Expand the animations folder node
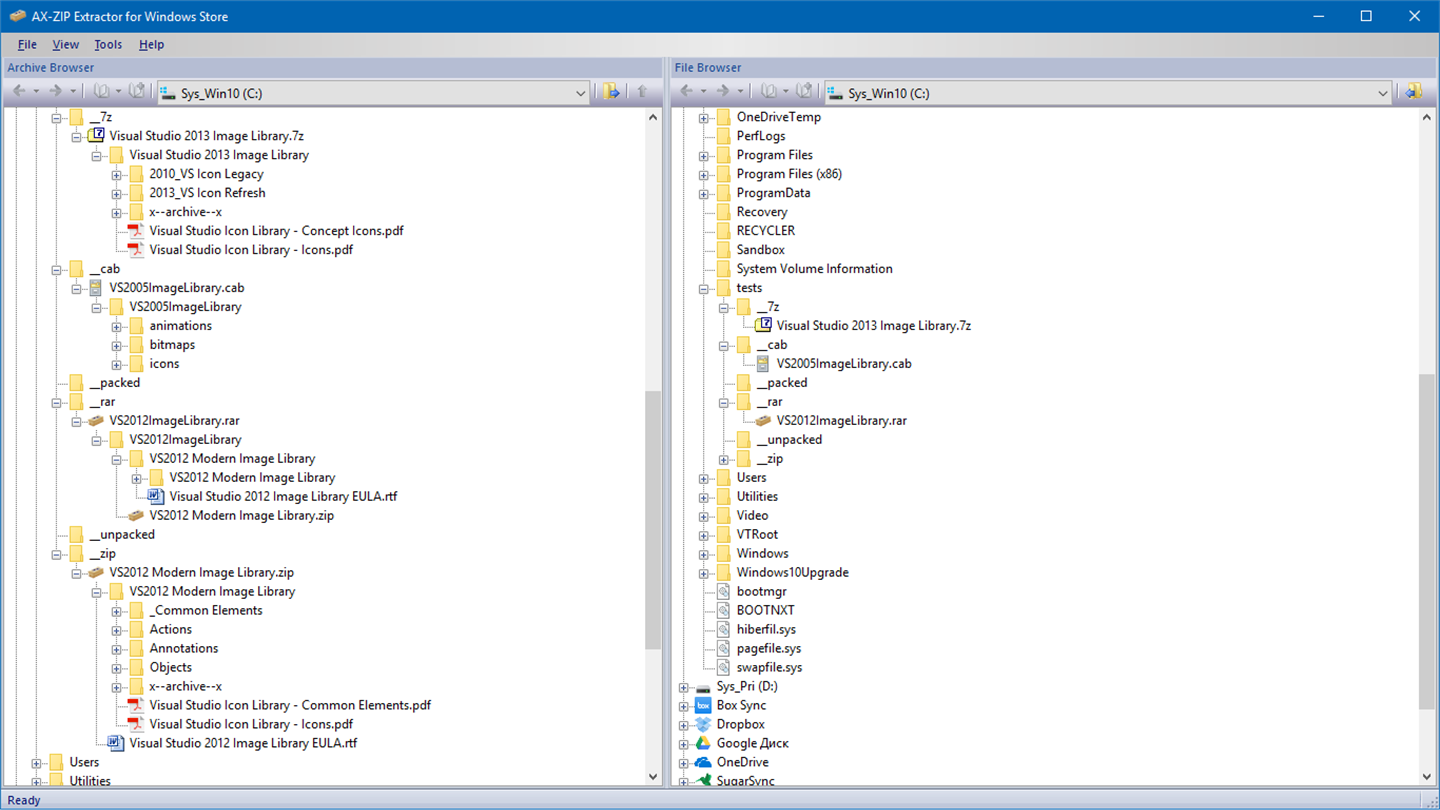 click(116, 327)
